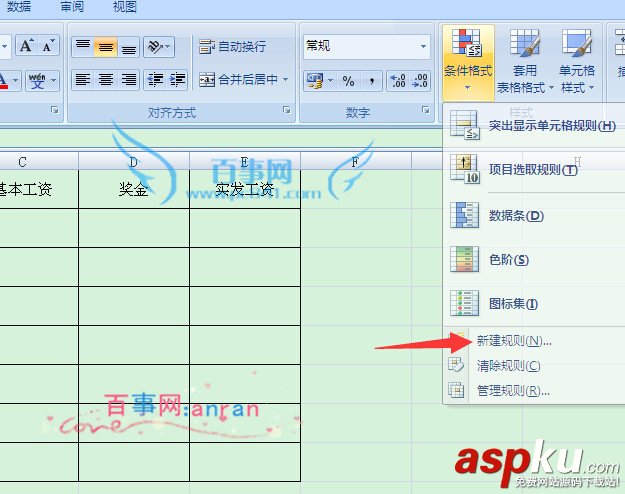The width and height of the screenshot is (625, 494).
Task: Open number format dialog launcher in 数字
Action: point(426,110)
